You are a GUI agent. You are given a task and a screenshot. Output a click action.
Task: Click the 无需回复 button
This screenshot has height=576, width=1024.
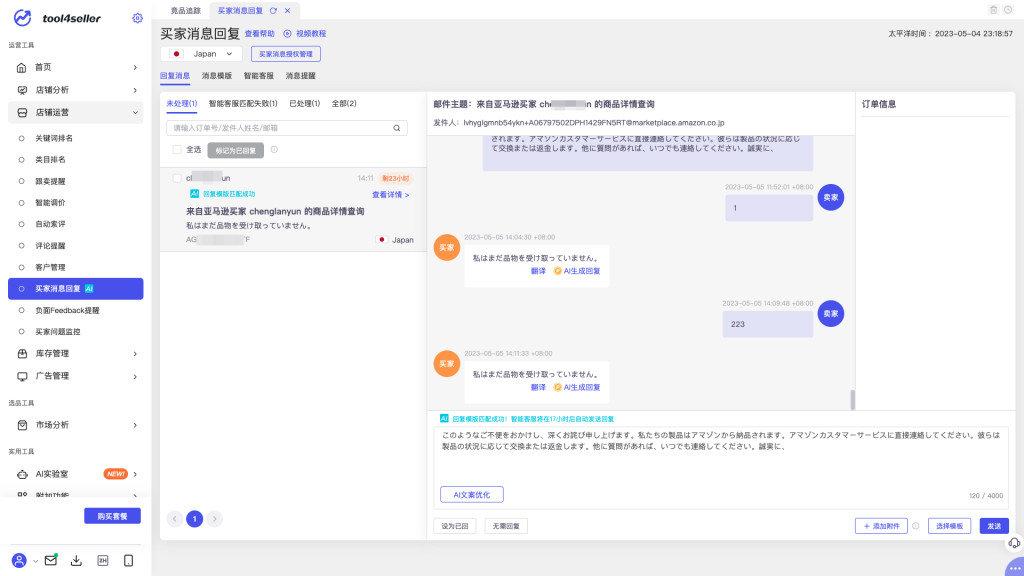tap(506, 526)
